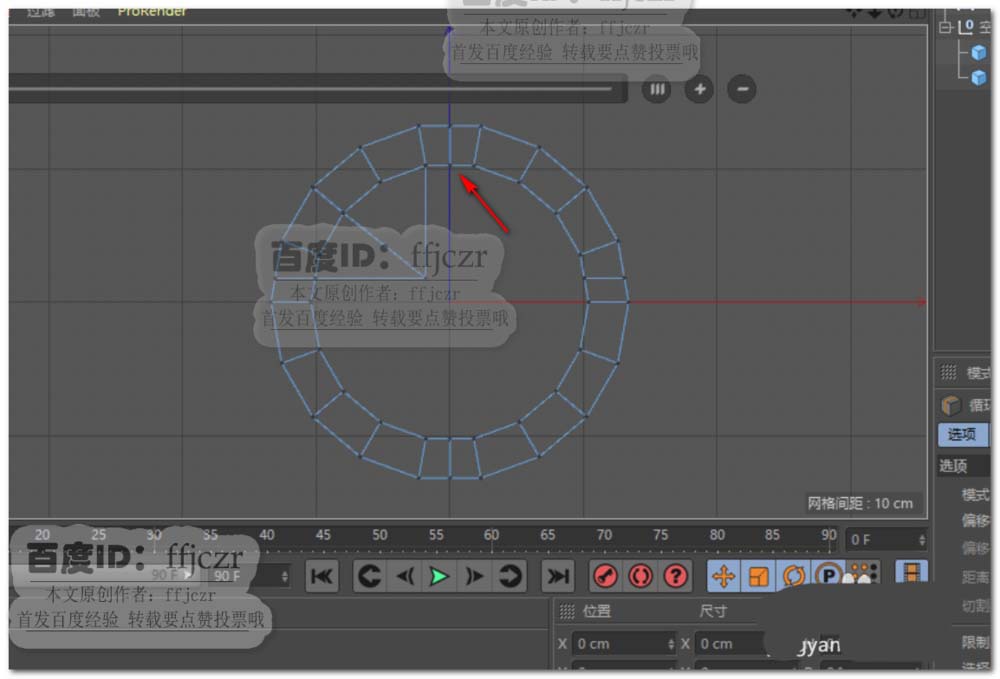The width and height of the screenshot is (1000, 679).
Task: Go to the next keyframe
Action: [510, 576]
